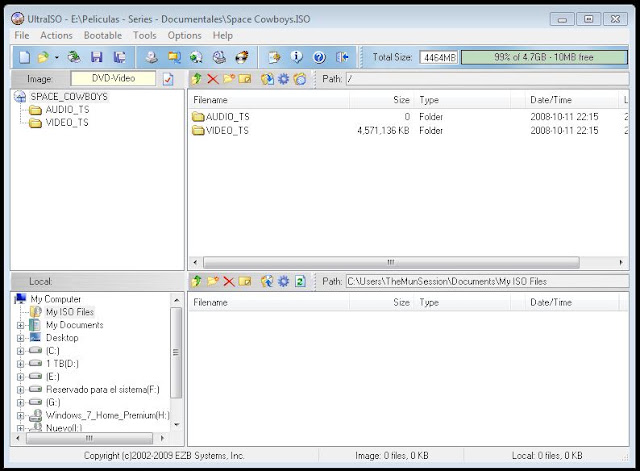The image size is (640, 471).
Task: Expand the (C:) drive node
Action: [20, 351]
